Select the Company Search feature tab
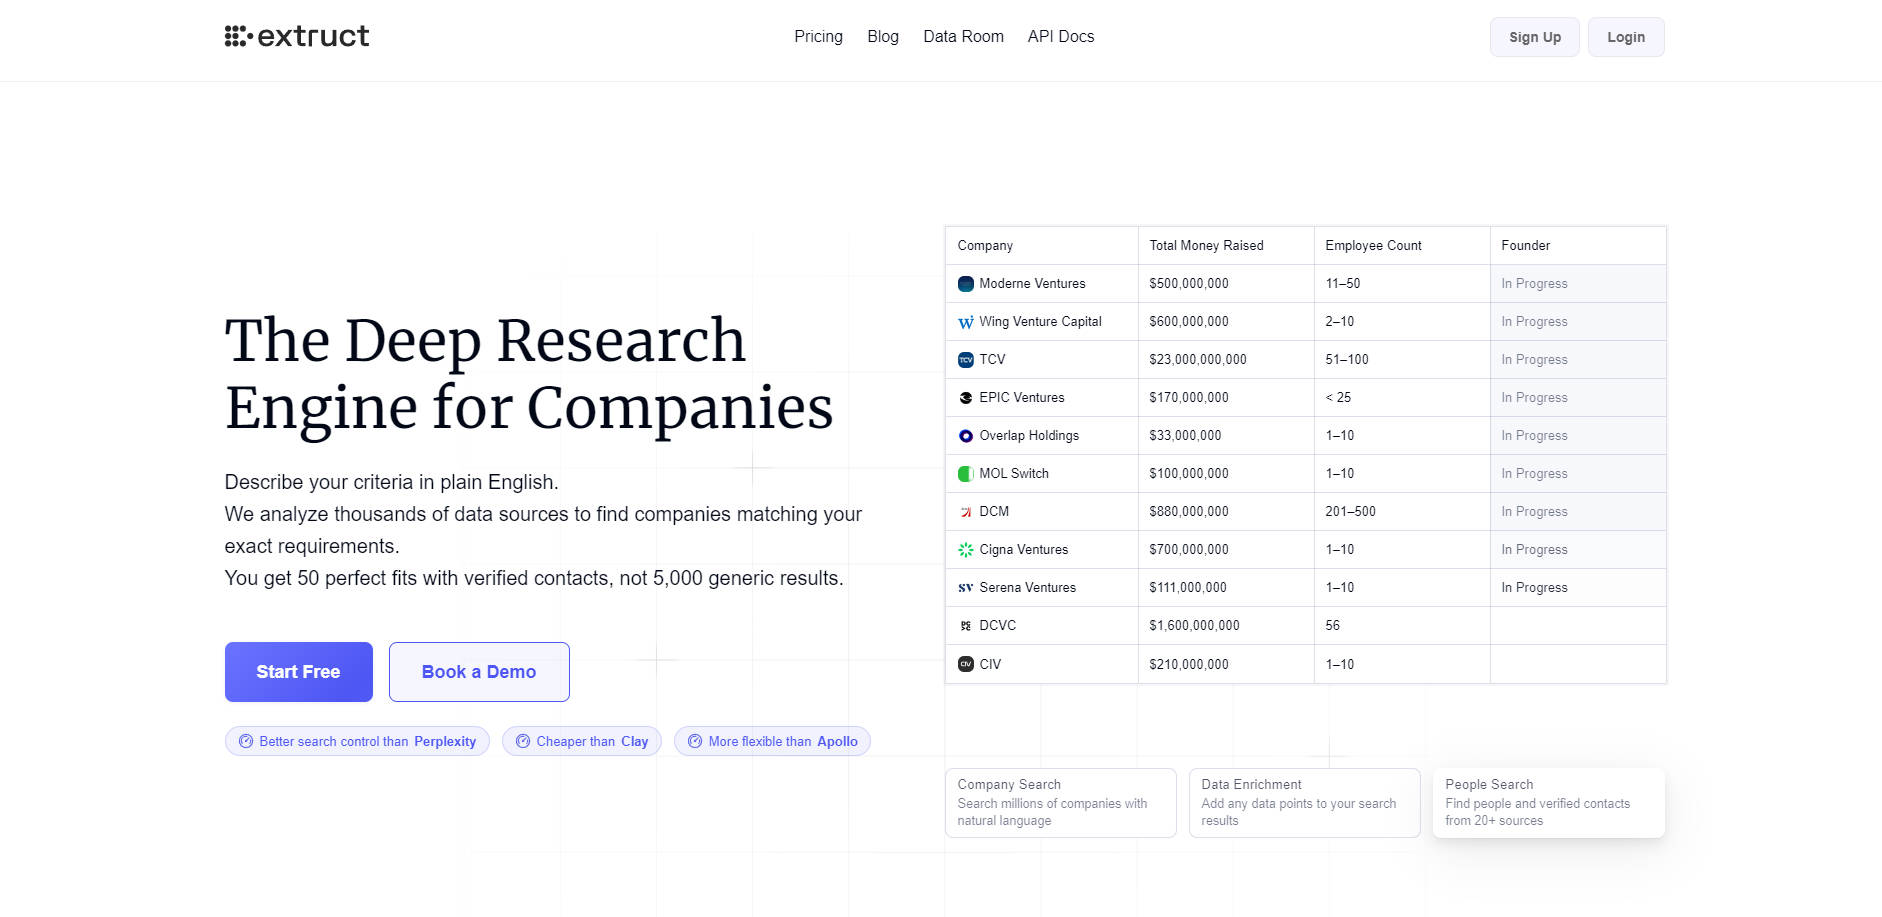The width and height of the screenshot is (1882, 917). 1060,802
